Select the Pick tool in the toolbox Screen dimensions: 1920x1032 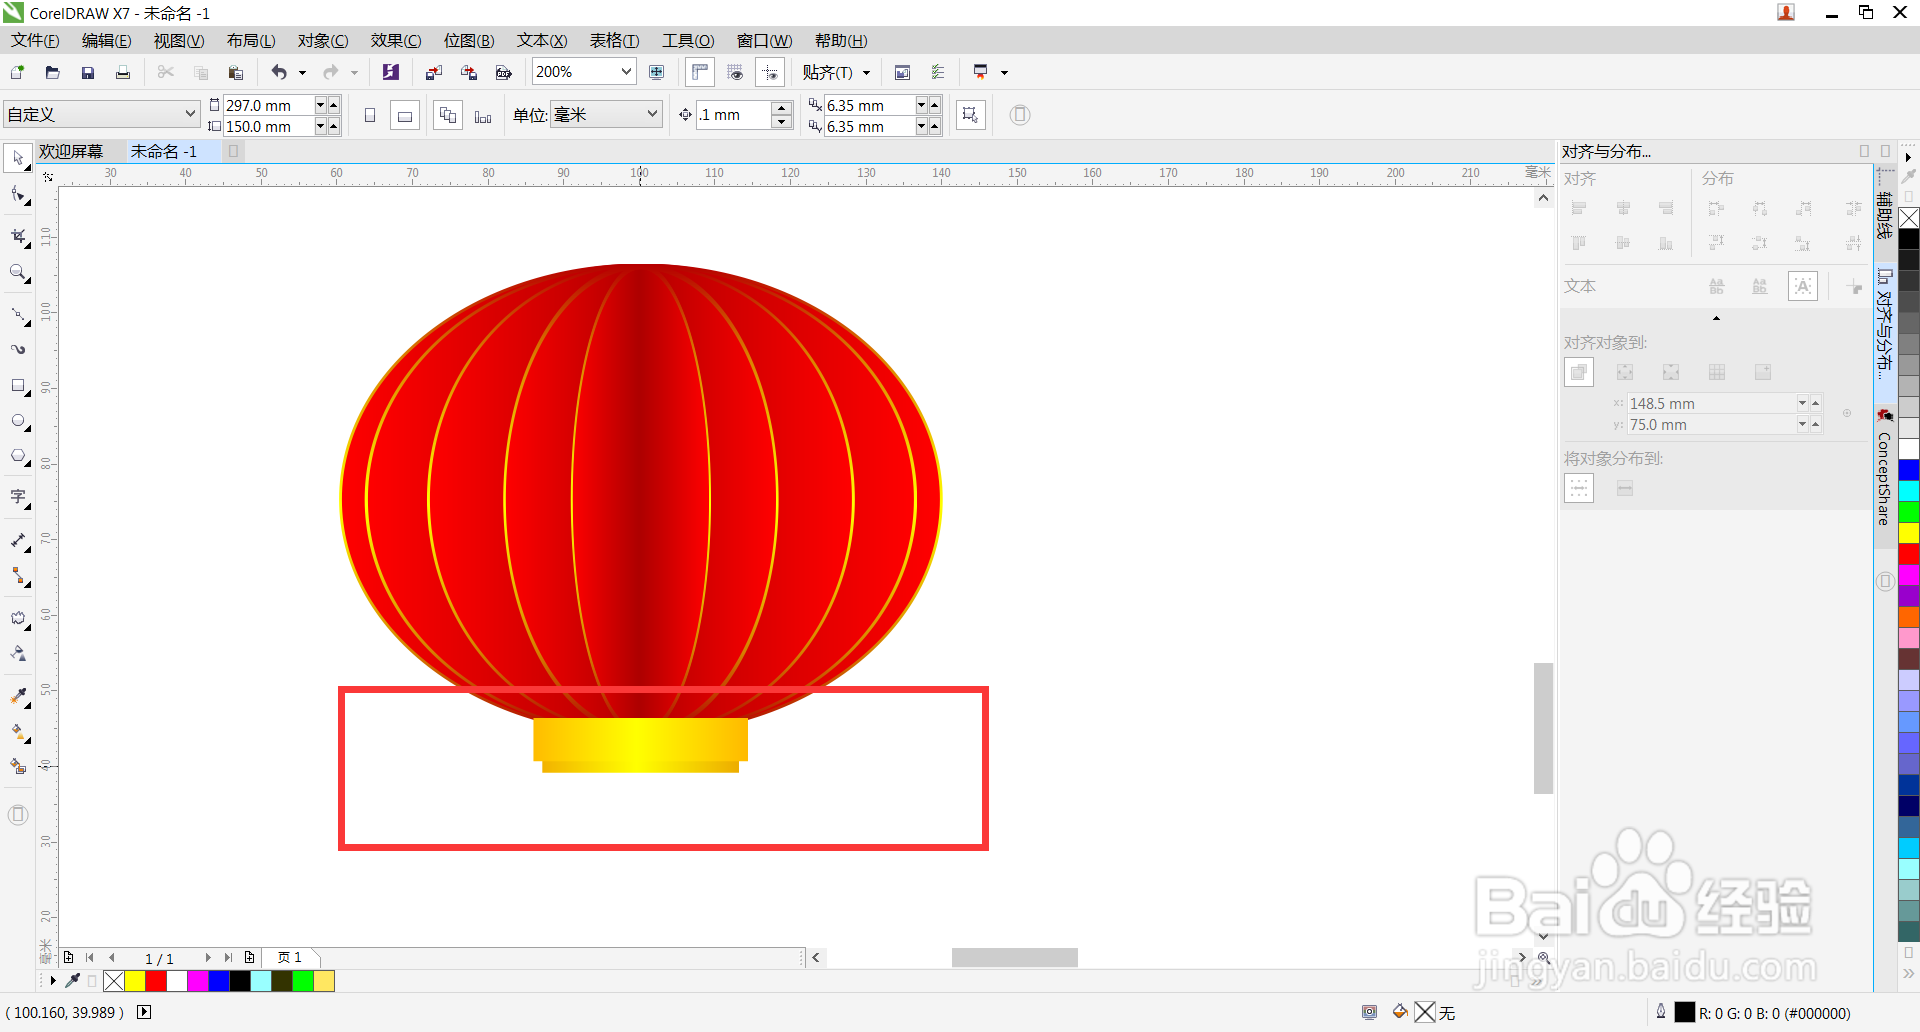pos(18,158)
